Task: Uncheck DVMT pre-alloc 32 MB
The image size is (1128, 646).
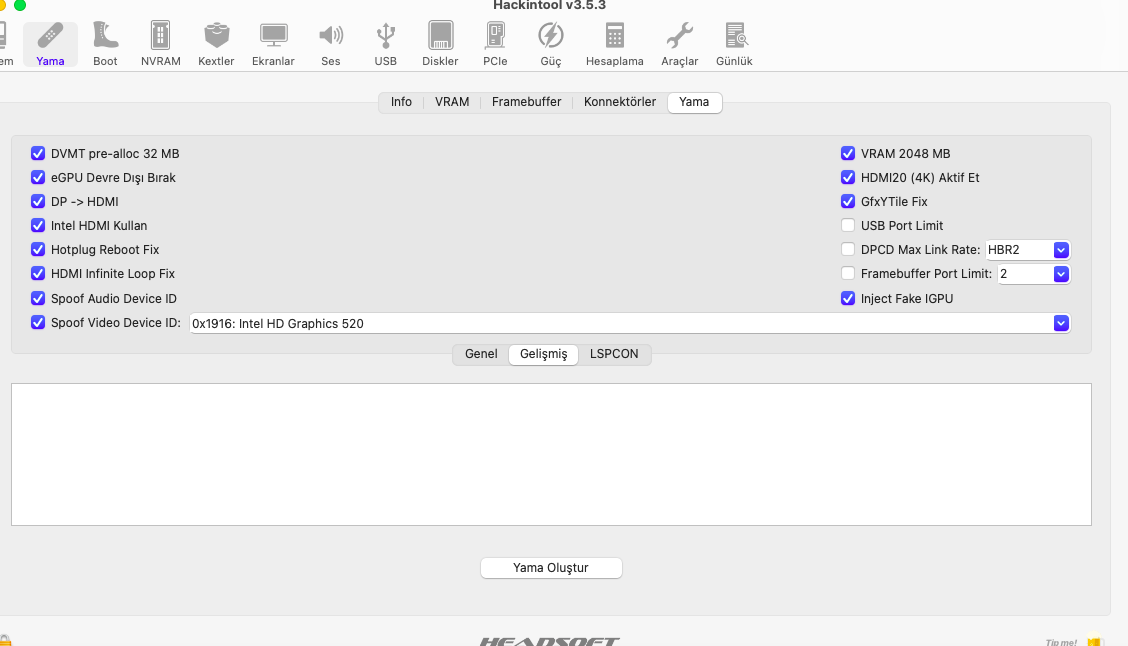Action: [x=39, y=154]
